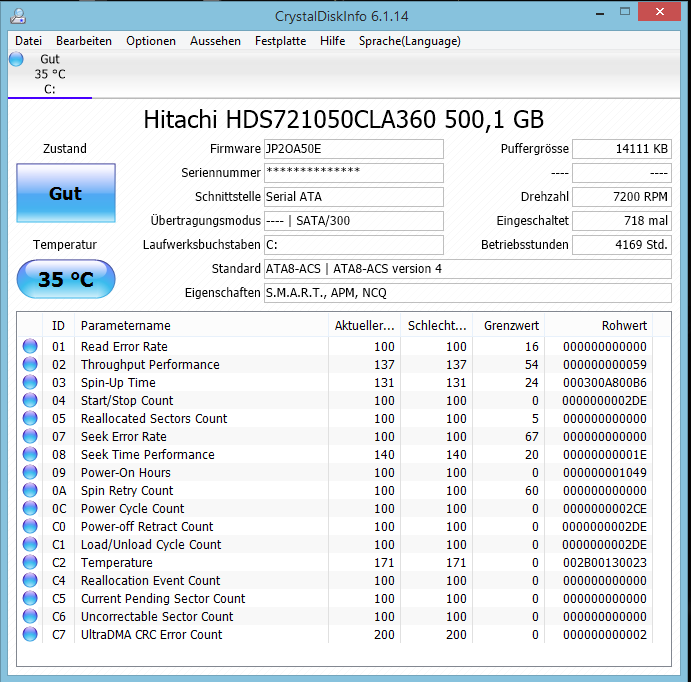Click raw value 002B00130023 in Temperature row

tap(605, 563)
